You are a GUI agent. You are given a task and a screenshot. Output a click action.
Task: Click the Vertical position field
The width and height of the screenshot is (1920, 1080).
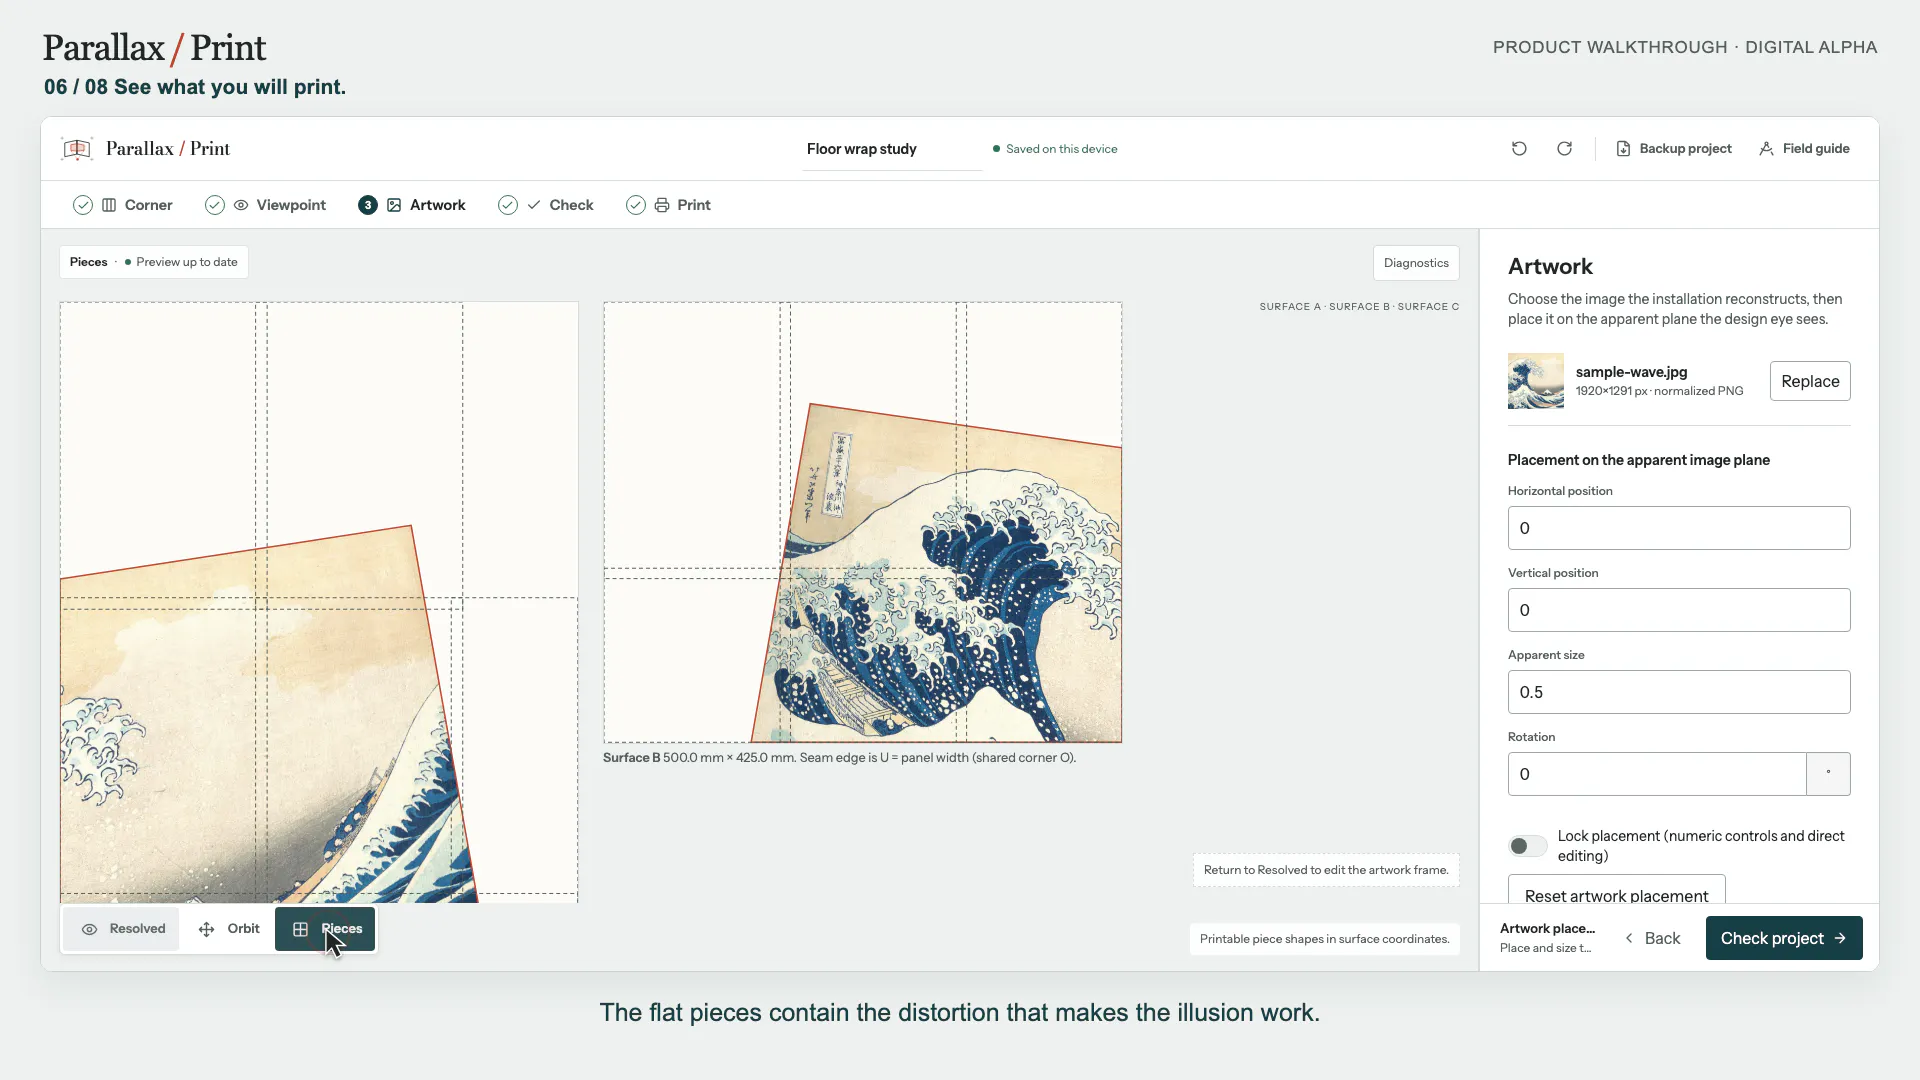click(x=1679, y=610)
